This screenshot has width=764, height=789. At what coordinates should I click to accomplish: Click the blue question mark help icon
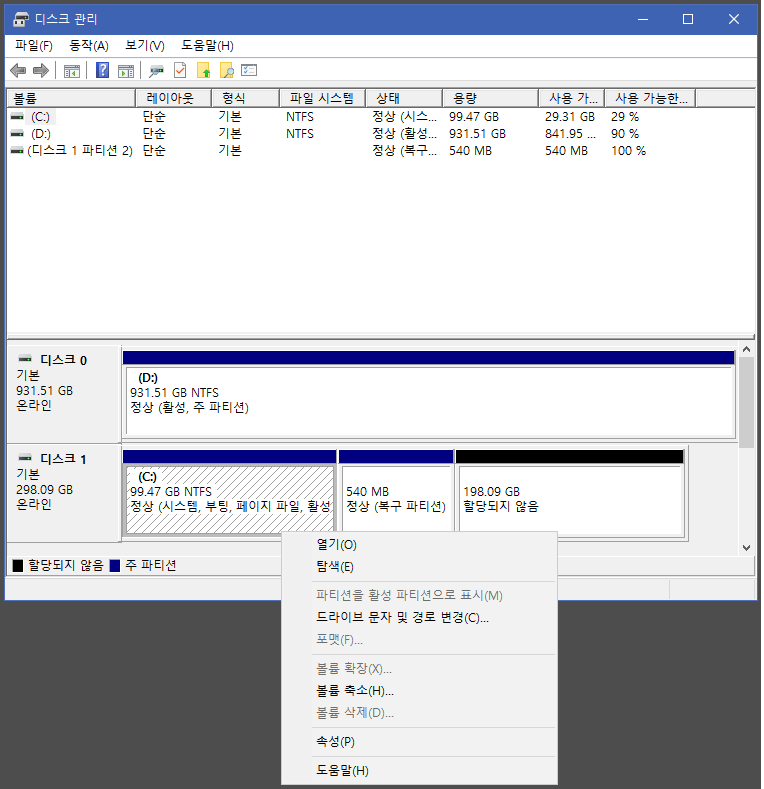(102, 70)
